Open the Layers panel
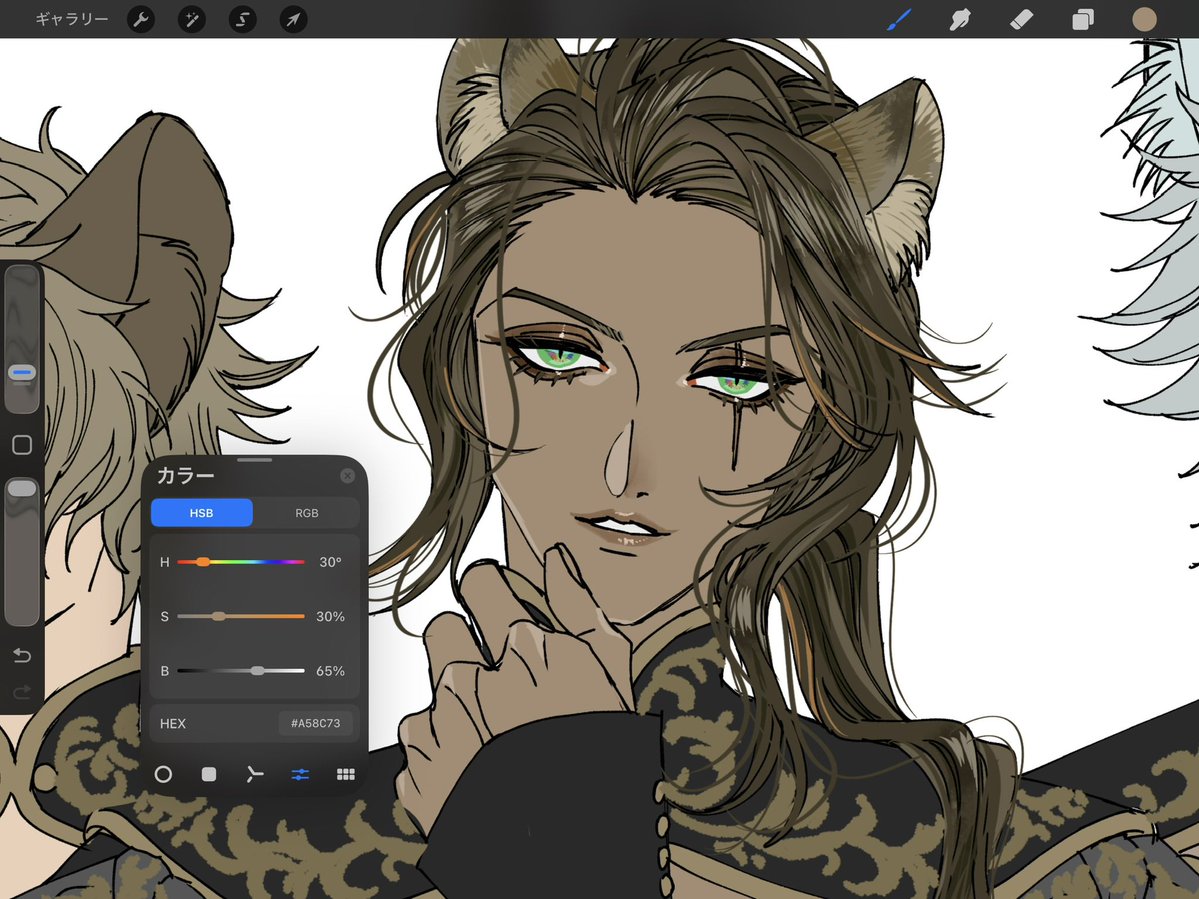Viewport: 1199px width, 899px height. click(1083, 19)
